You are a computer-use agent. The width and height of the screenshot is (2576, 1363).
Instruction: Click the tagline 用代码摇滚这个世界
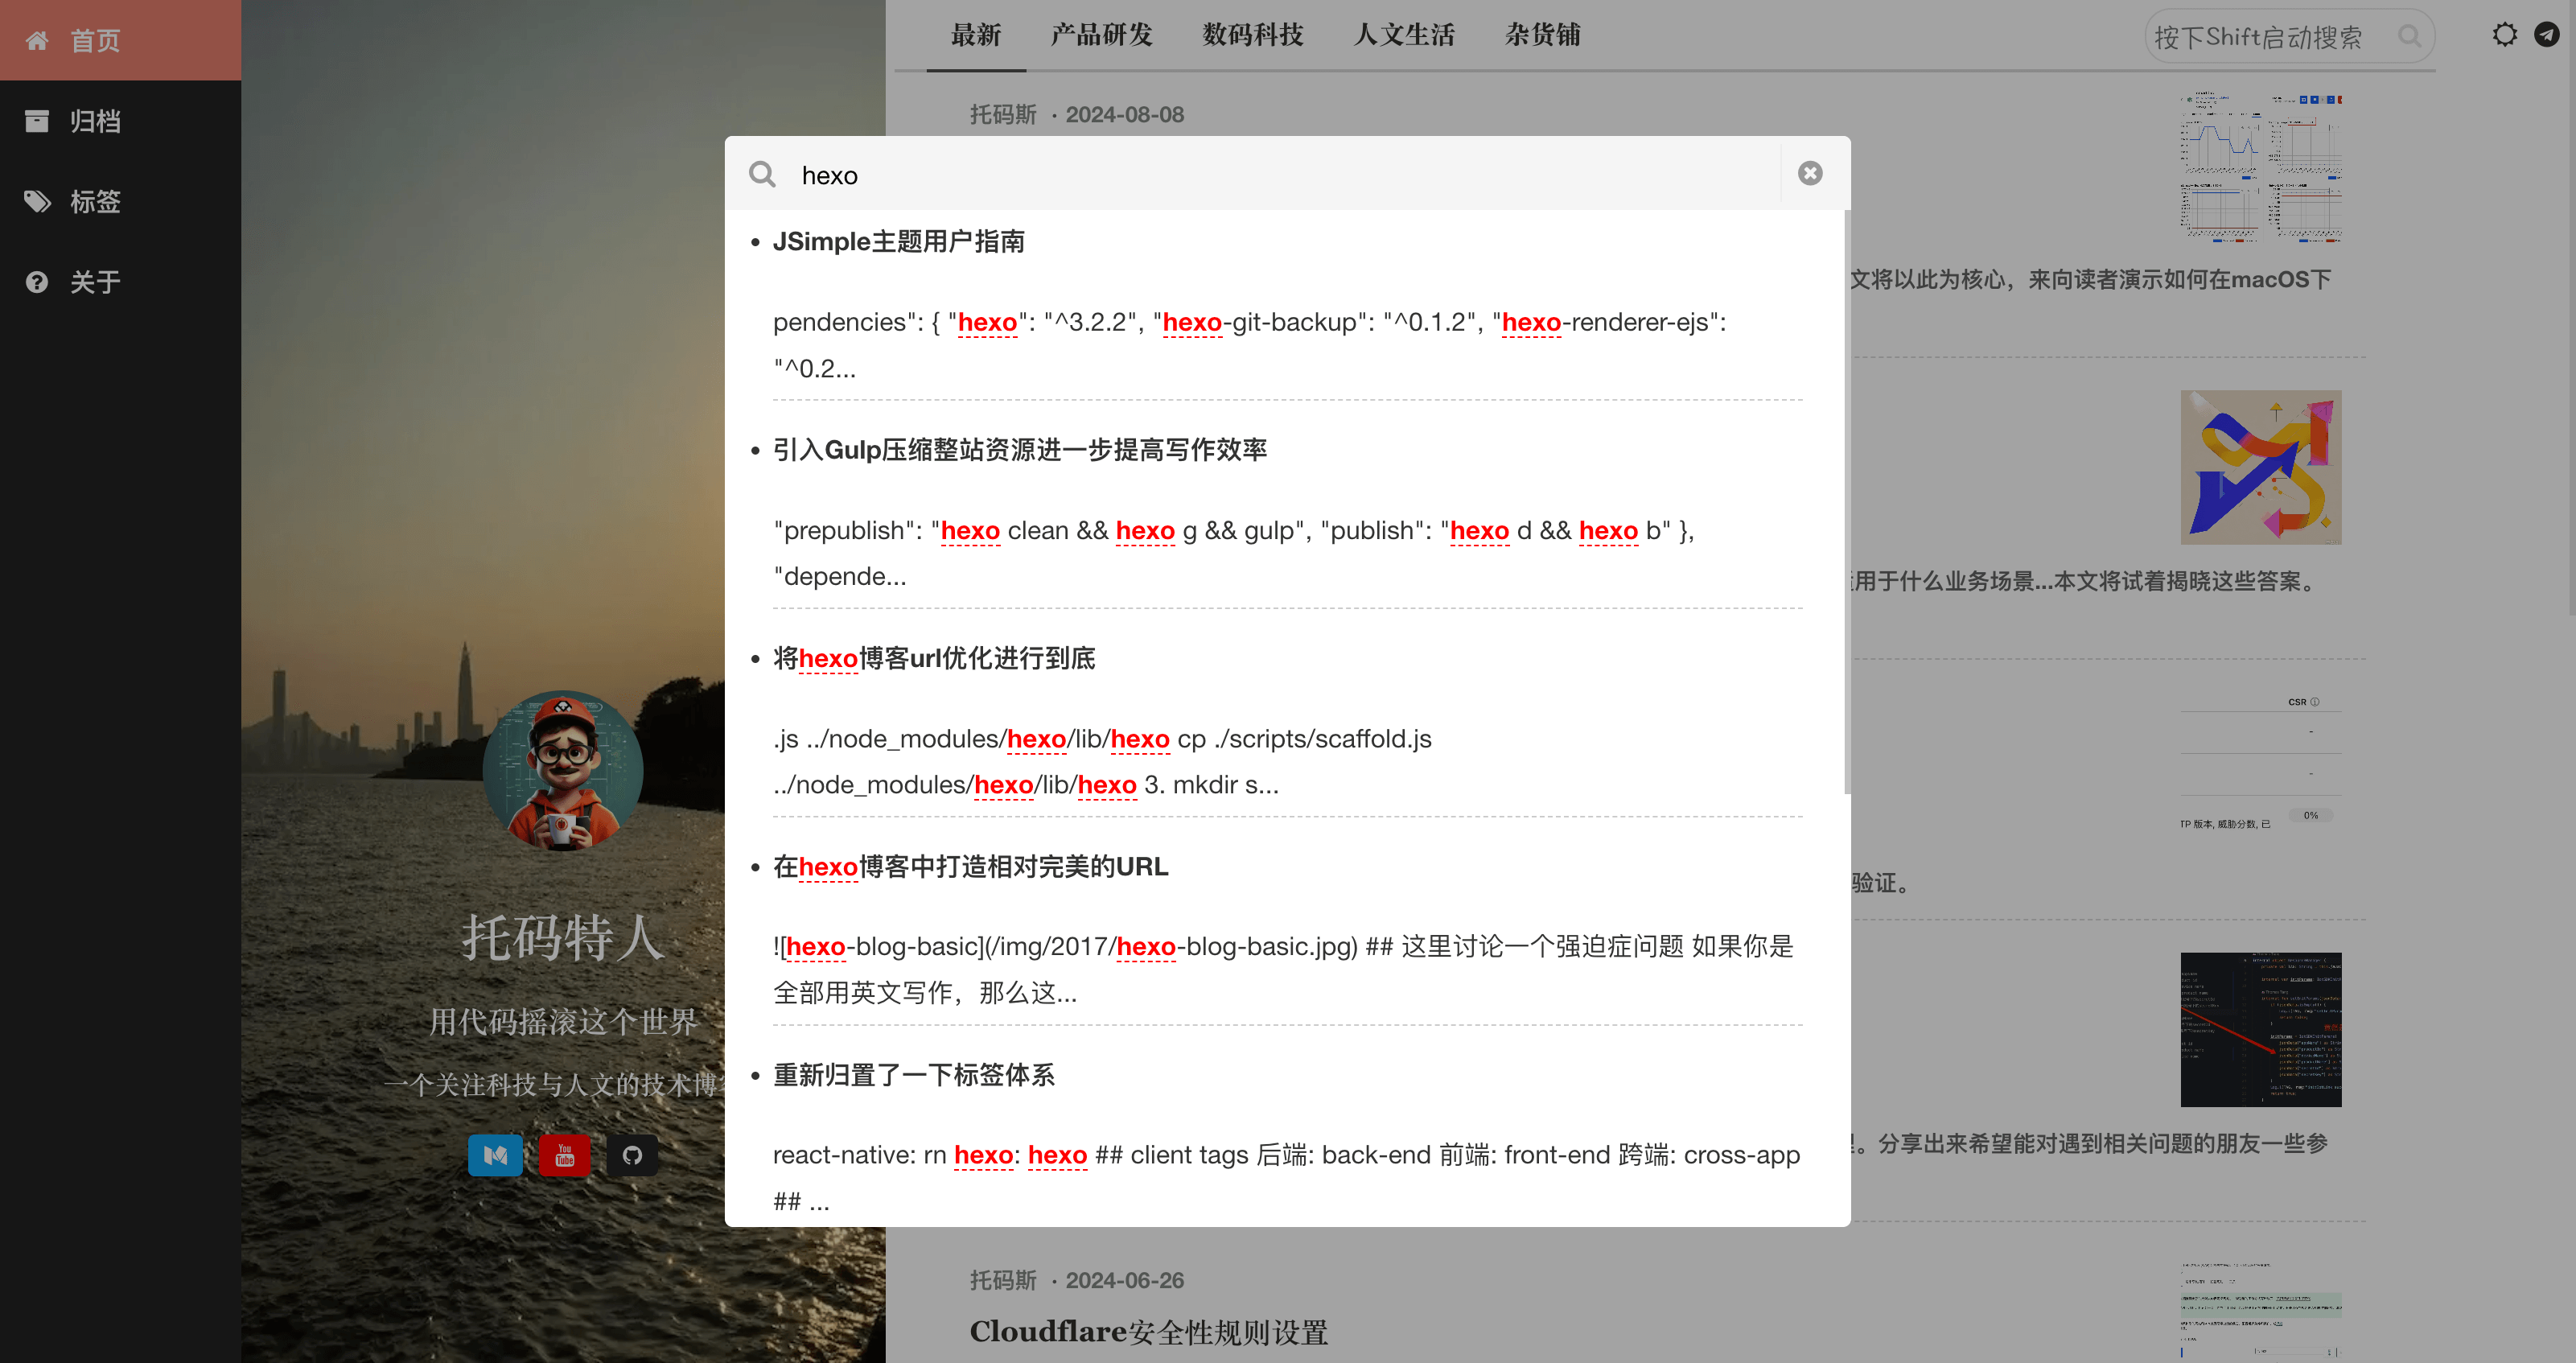click(x=563, y=1022)
